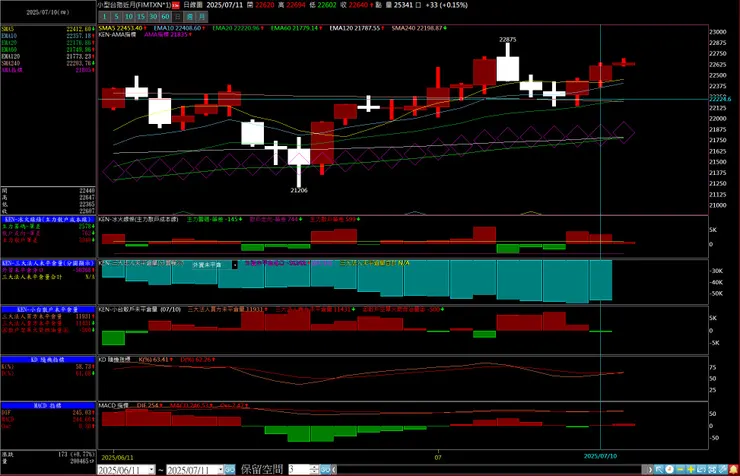Click SMA5 22453.40 legend label
740x476 pixels.
[x=122, y=28]
